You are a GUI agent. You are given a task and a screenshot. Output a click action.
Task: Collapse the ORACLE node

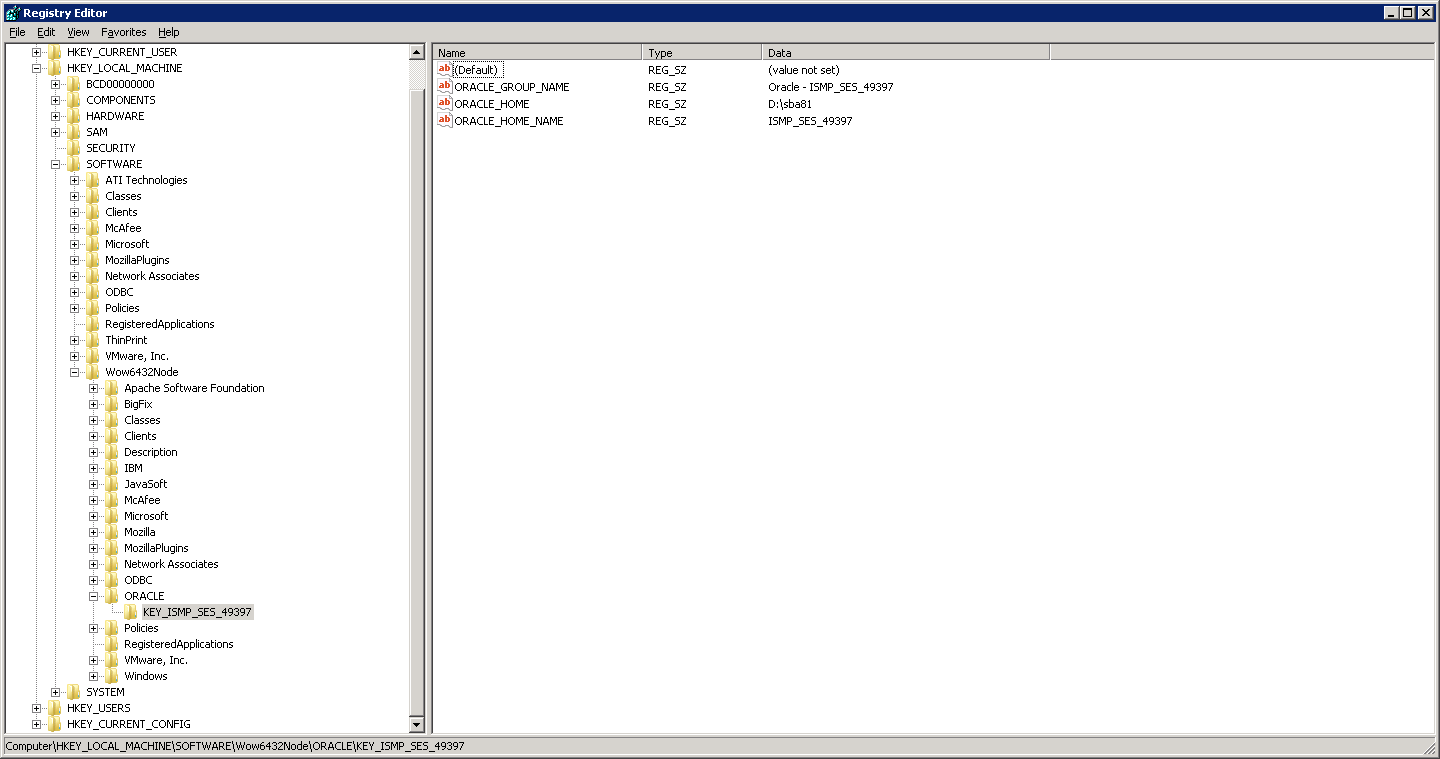94,596
